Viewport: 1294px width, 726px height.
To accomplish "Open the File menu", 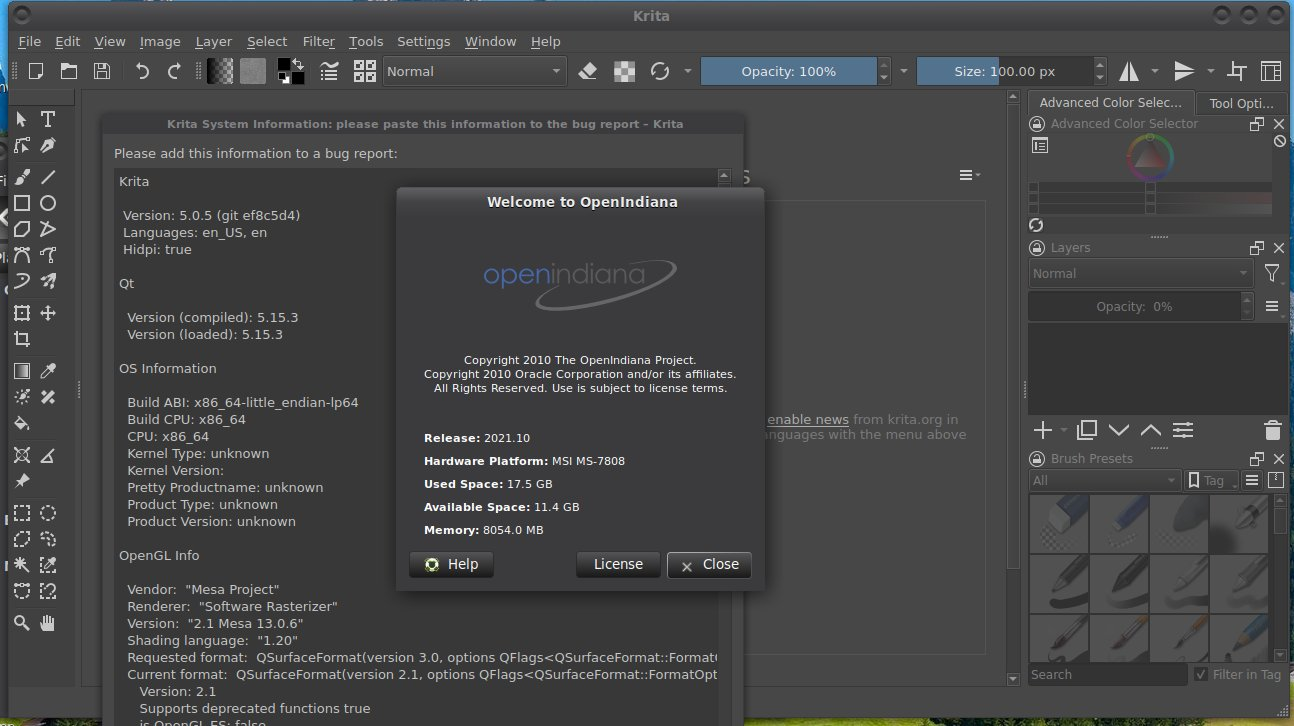I will (x=30, y=41).
